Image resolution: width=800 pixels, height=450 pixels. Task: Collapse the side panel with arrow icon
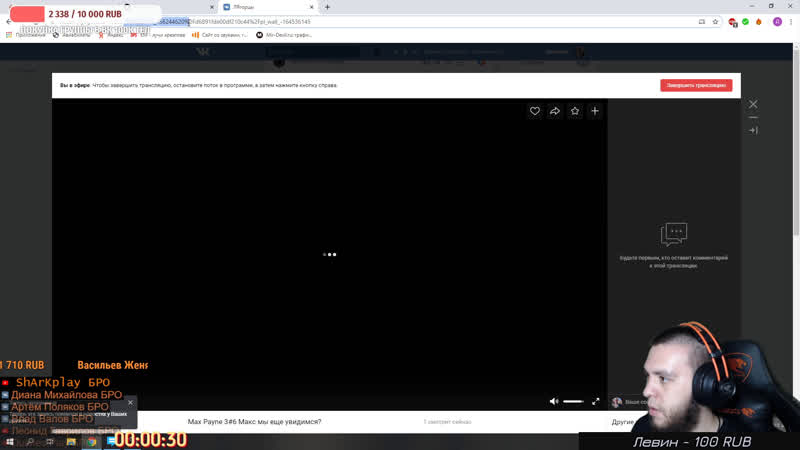point(753,130)
